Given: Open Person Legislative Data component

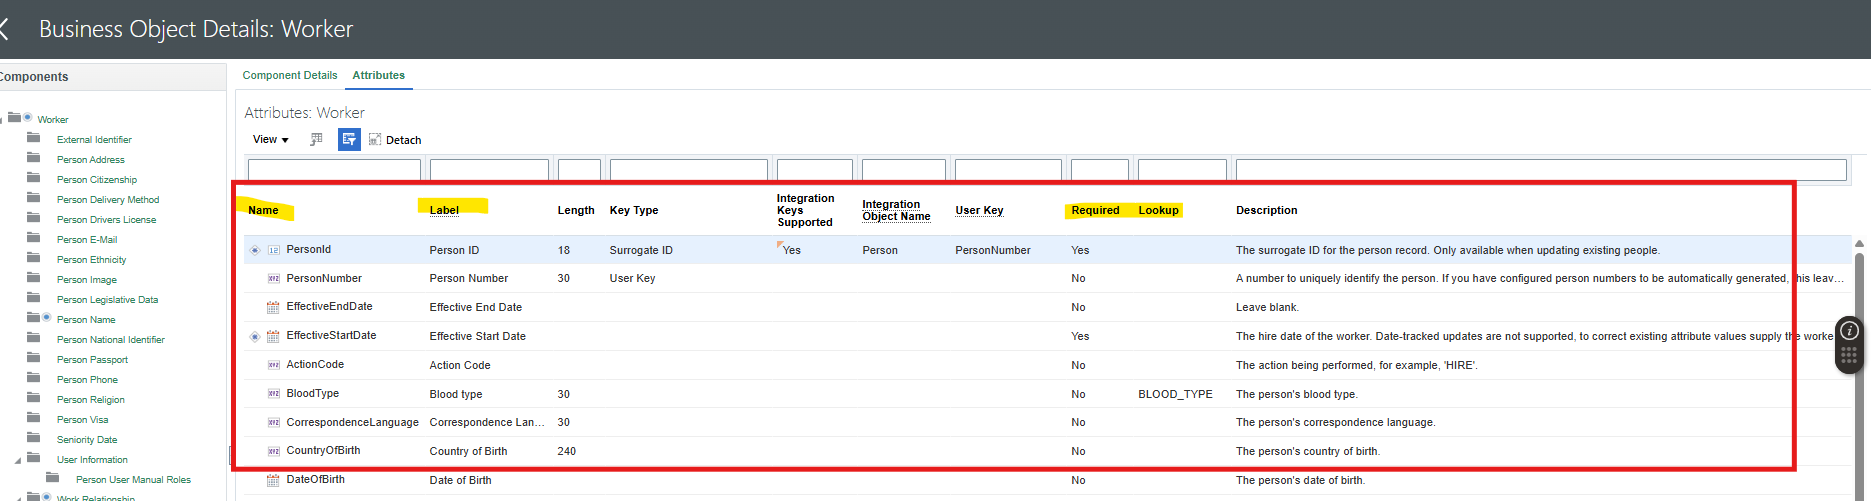Looking at the screenshot, I should click(107, 300).
